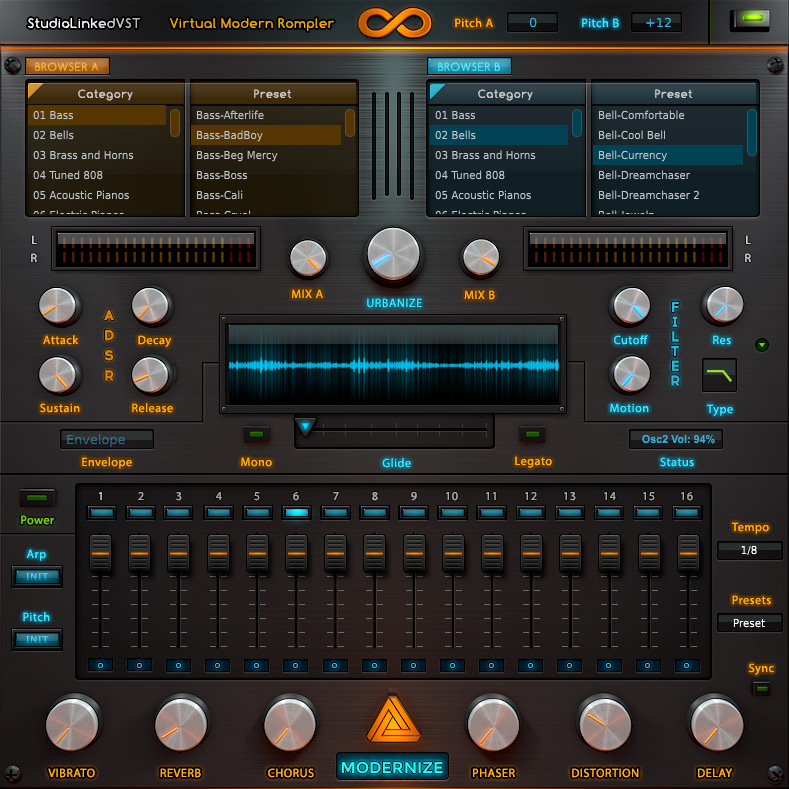Image resolution: width=789 pixels, height=789 pixels.
Task: Click the MIX B knob
Action: coord(481,257)
